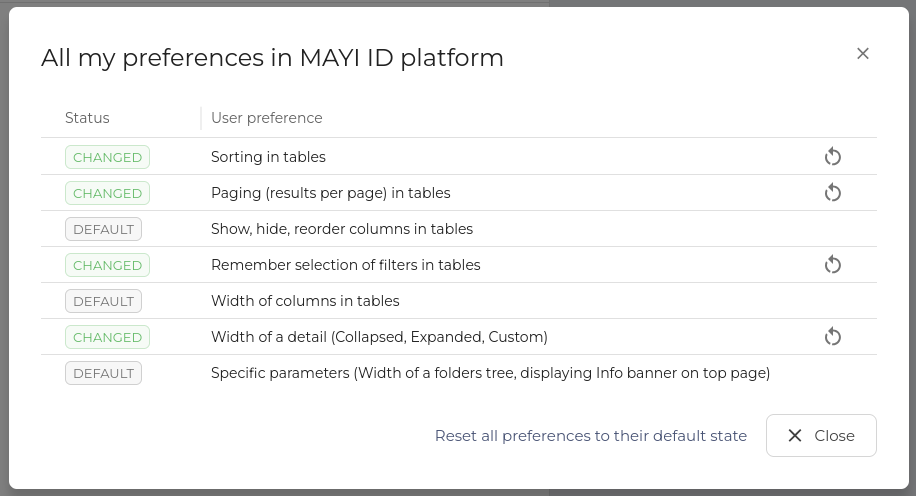Reset all preferences to their default state
Viewport: 916px width, 496px height.
point(590,436)
